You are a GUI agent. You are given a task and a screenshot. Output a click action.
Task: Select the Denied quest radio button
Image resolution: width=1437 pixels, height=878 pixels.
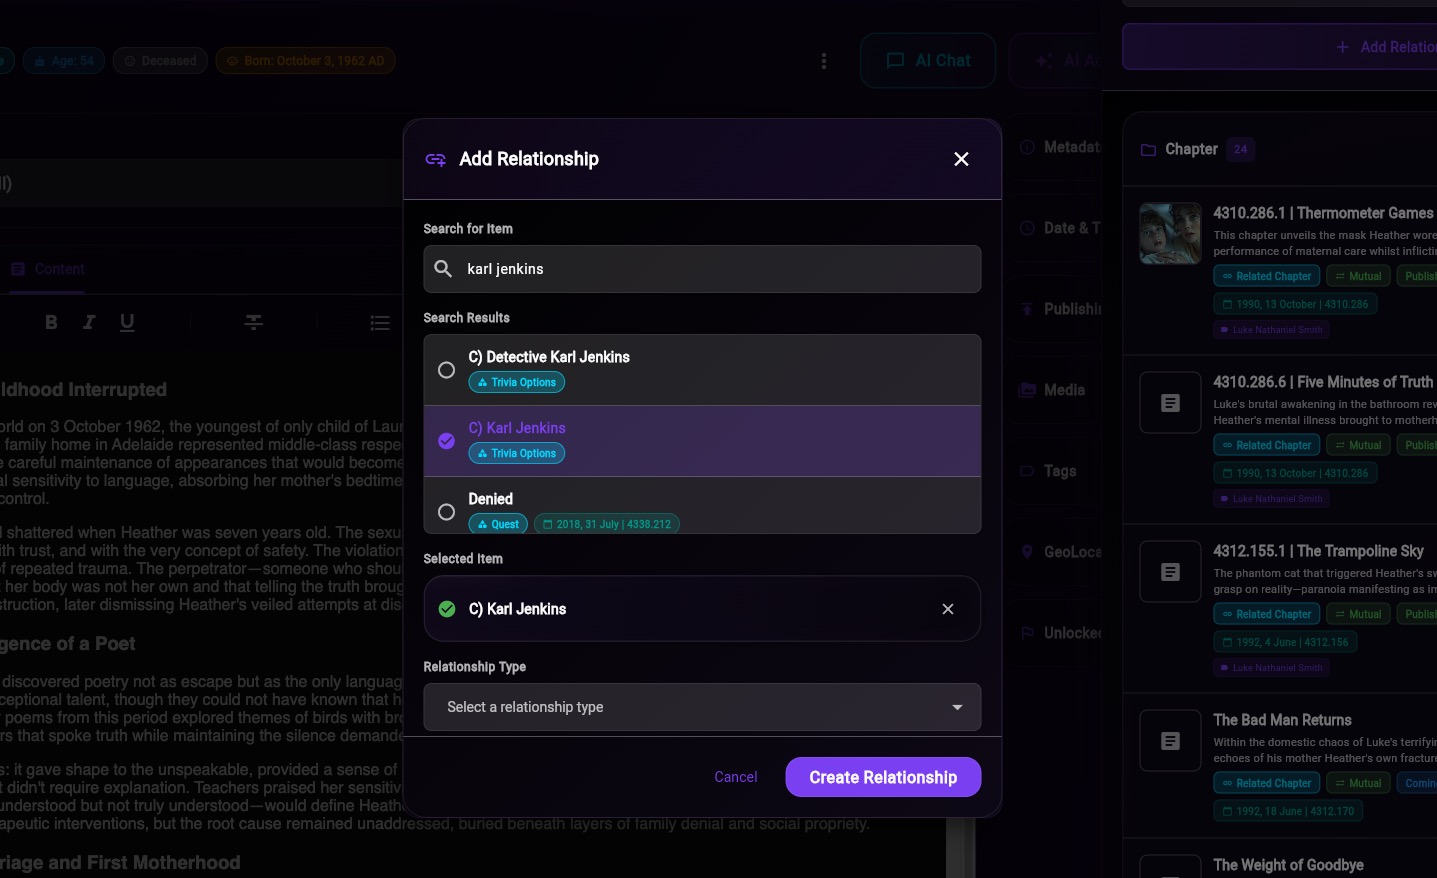[x=447, y=512]
